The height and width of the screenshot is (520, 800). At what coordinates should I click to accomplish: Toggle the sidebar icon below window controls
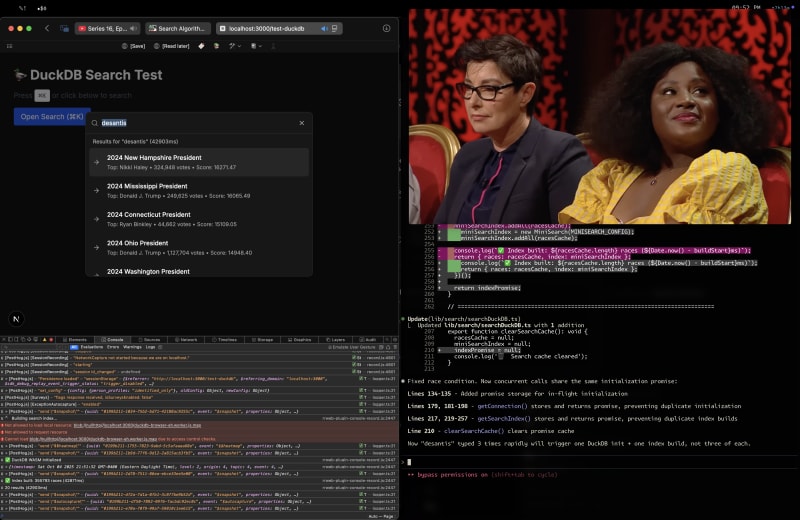[x=9, y=46]
